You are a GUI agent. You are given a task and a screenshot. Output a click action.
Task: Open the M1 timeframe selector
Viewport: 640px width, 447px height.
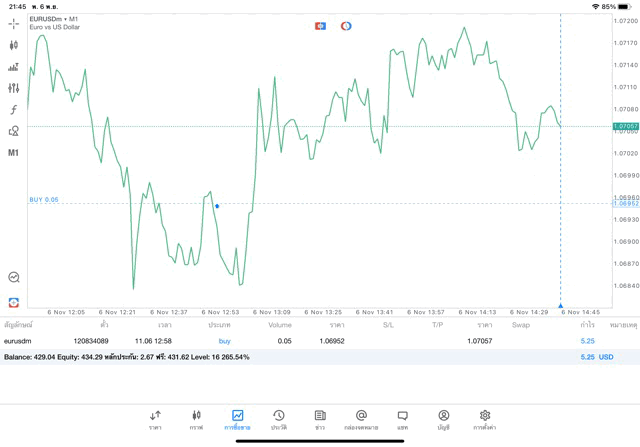(13, 153)
